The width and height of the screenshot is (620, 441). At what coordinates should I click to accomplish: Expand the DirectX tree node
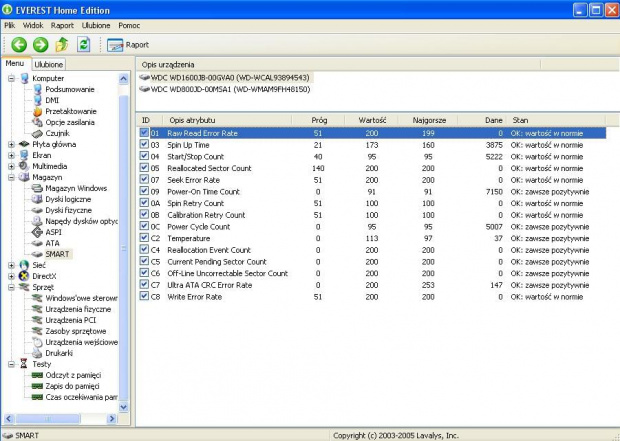(x=11, y=276)
